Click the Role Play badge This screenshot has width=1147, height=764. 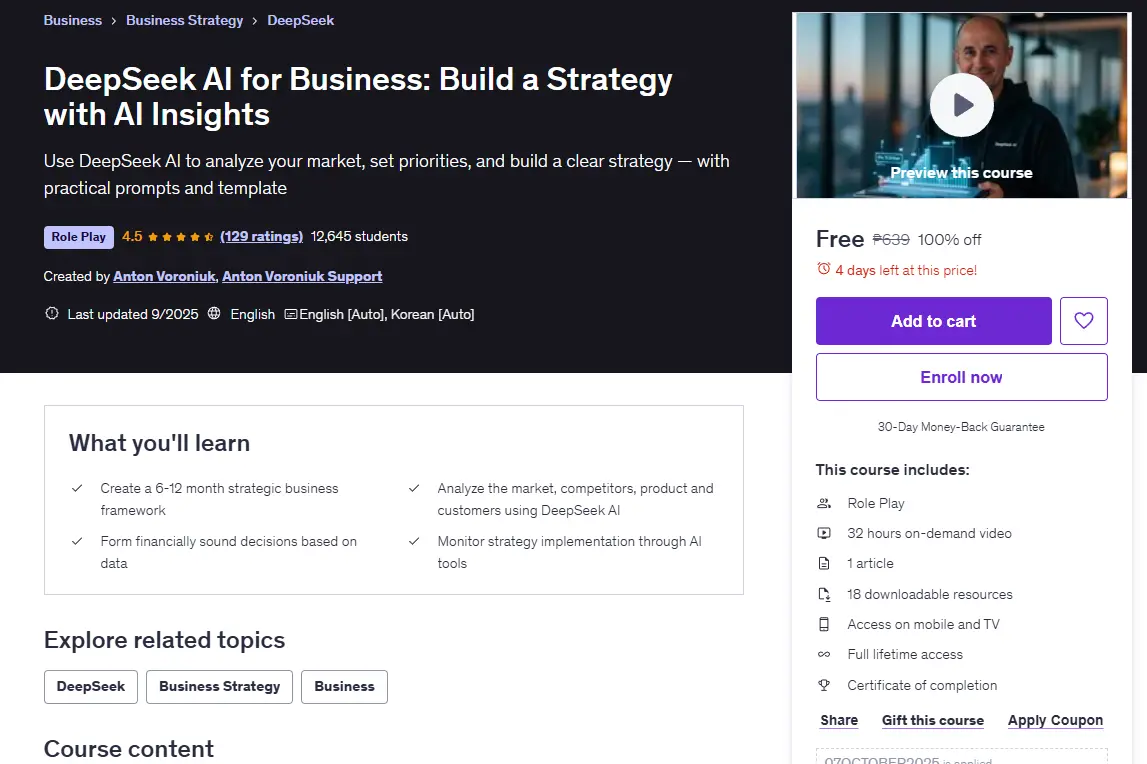(x=79, y=237)
